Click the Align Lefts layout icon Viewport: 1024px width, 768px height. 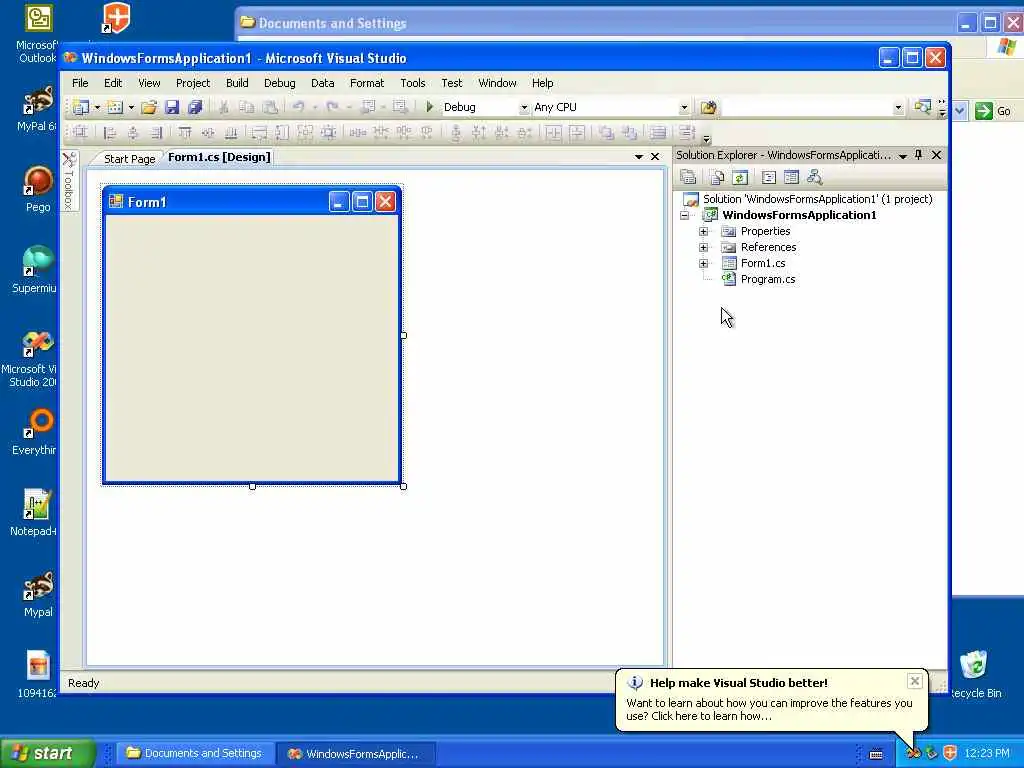pos(110,133)
